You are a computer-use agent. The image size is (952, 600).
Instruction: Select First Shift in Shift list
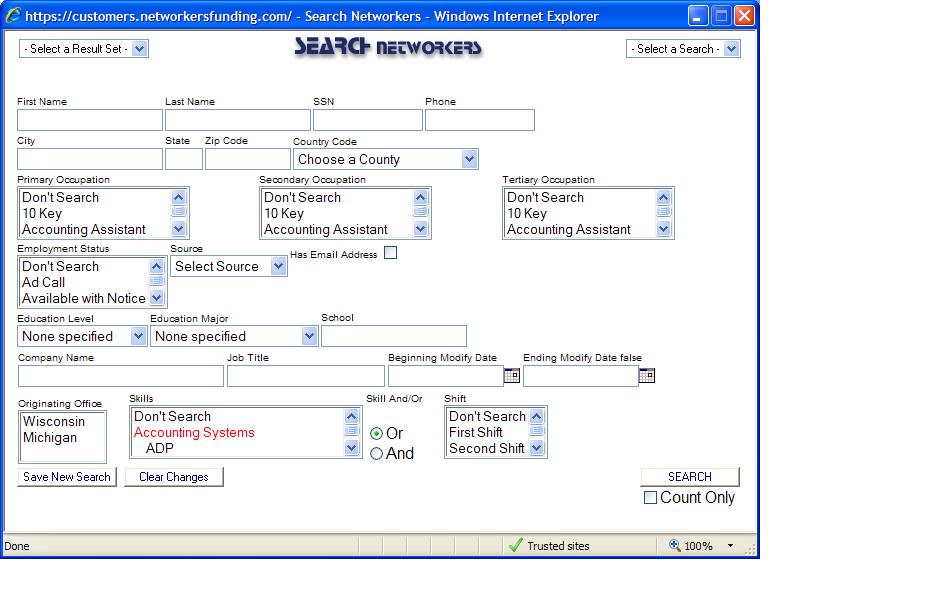[488, 432]
